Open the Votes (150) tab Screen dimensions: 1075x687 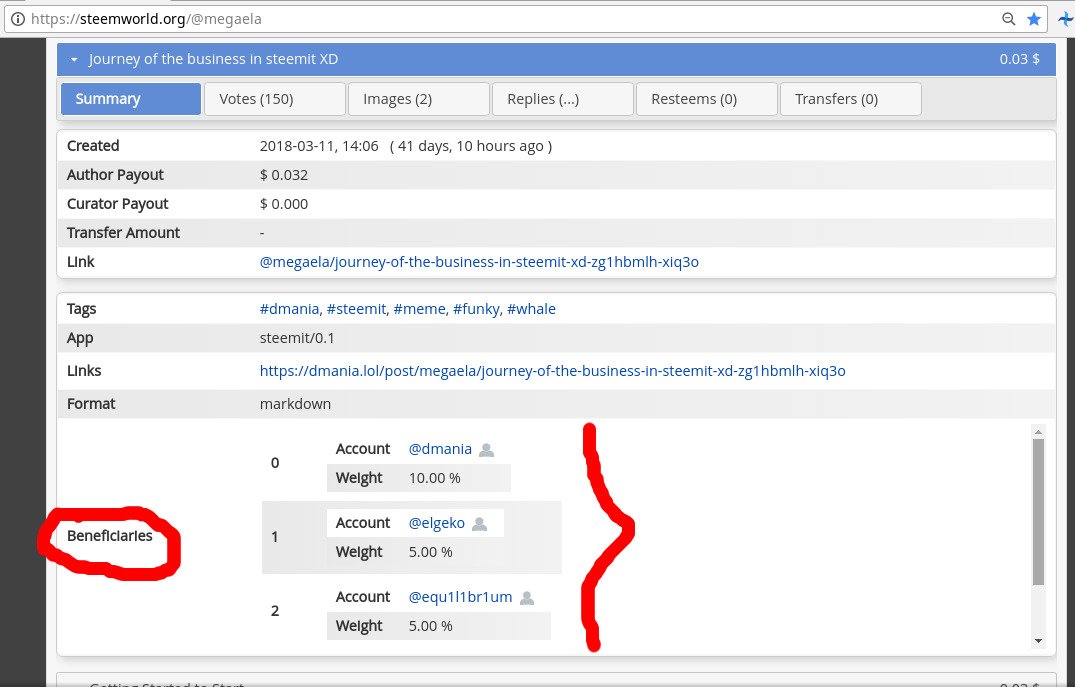click(275, 99)
